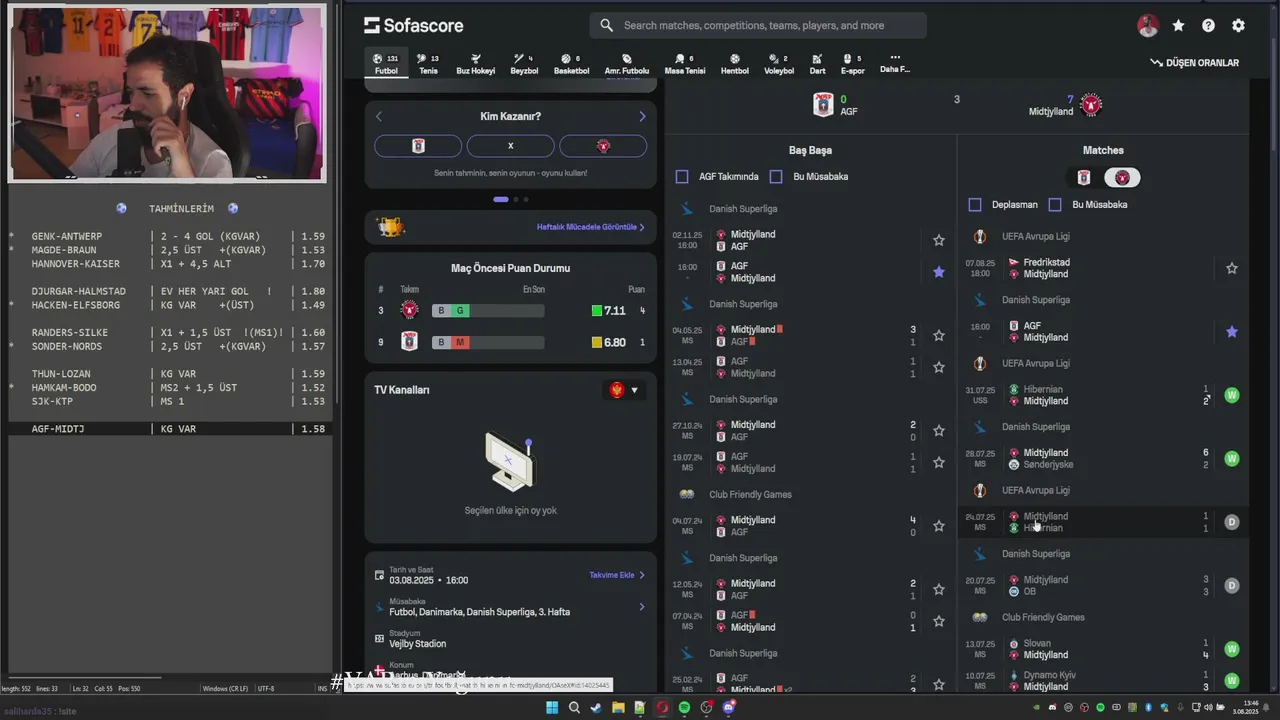Select AGF team toggle in Matches
This screenshot has width=1280, height=720.
1084,178
